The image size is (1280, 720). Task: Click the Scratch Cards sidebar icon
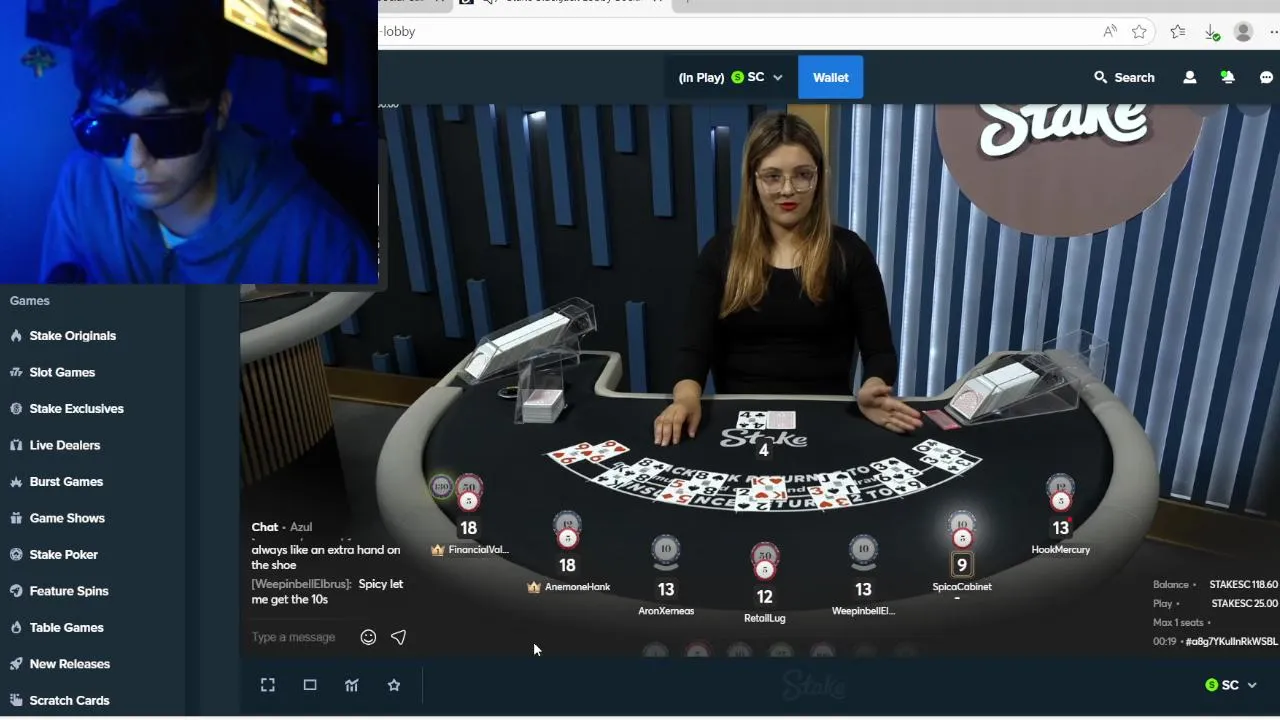point(16,701)
